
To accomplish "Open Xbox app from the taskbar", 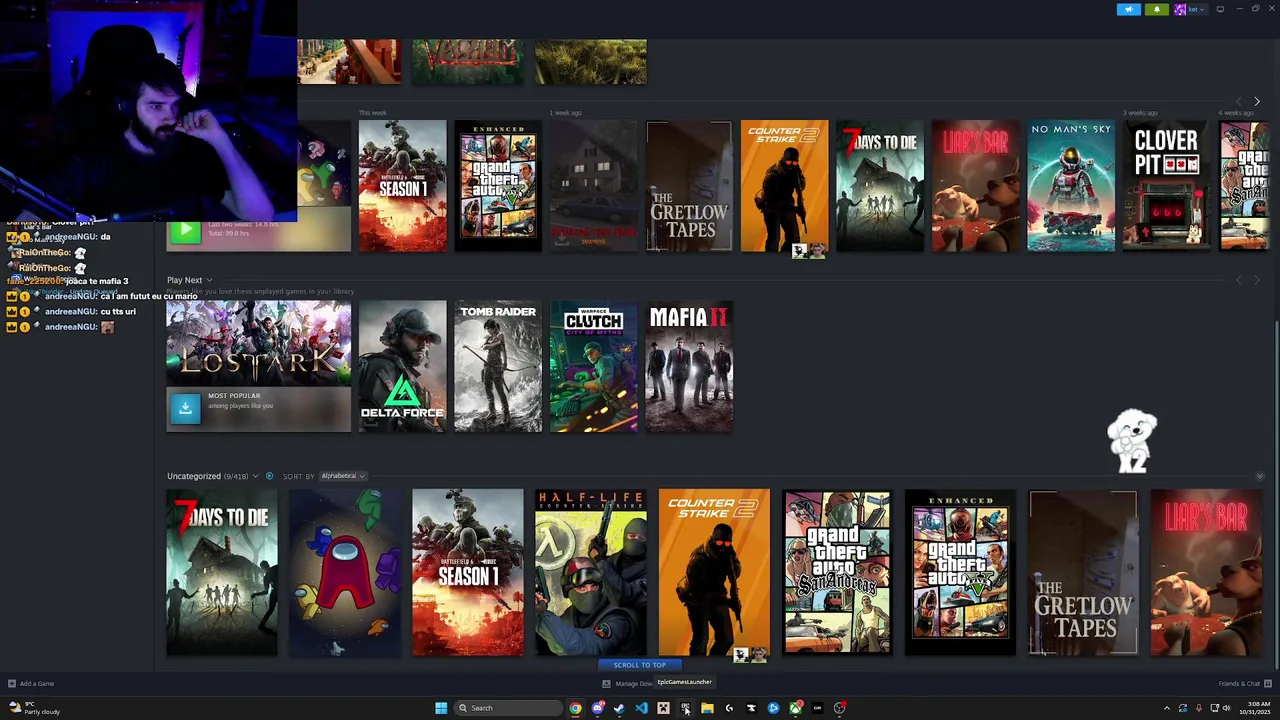I will [x=795, y=708].
